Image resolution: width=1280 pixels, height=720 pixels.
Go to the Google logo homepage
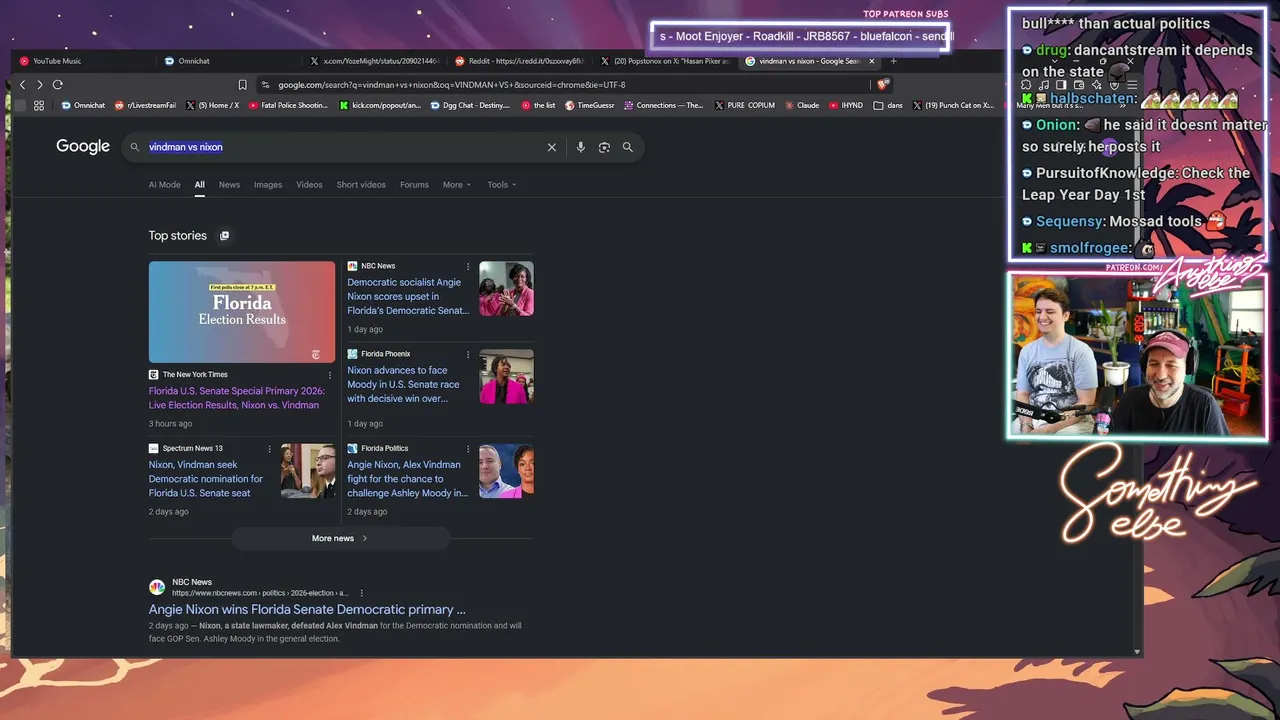click(x=83, y=147)
